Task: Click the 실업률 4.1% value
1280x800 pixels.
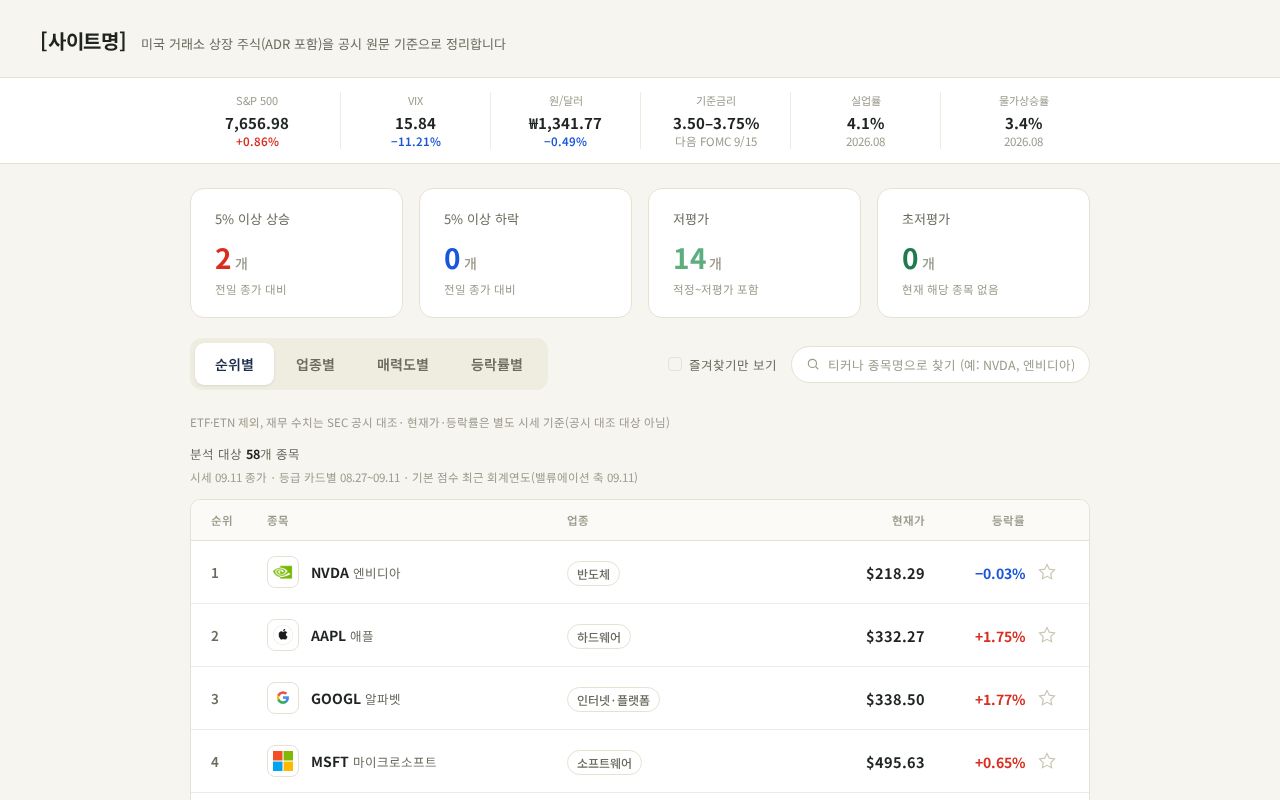Action: [x=866, y=123]
